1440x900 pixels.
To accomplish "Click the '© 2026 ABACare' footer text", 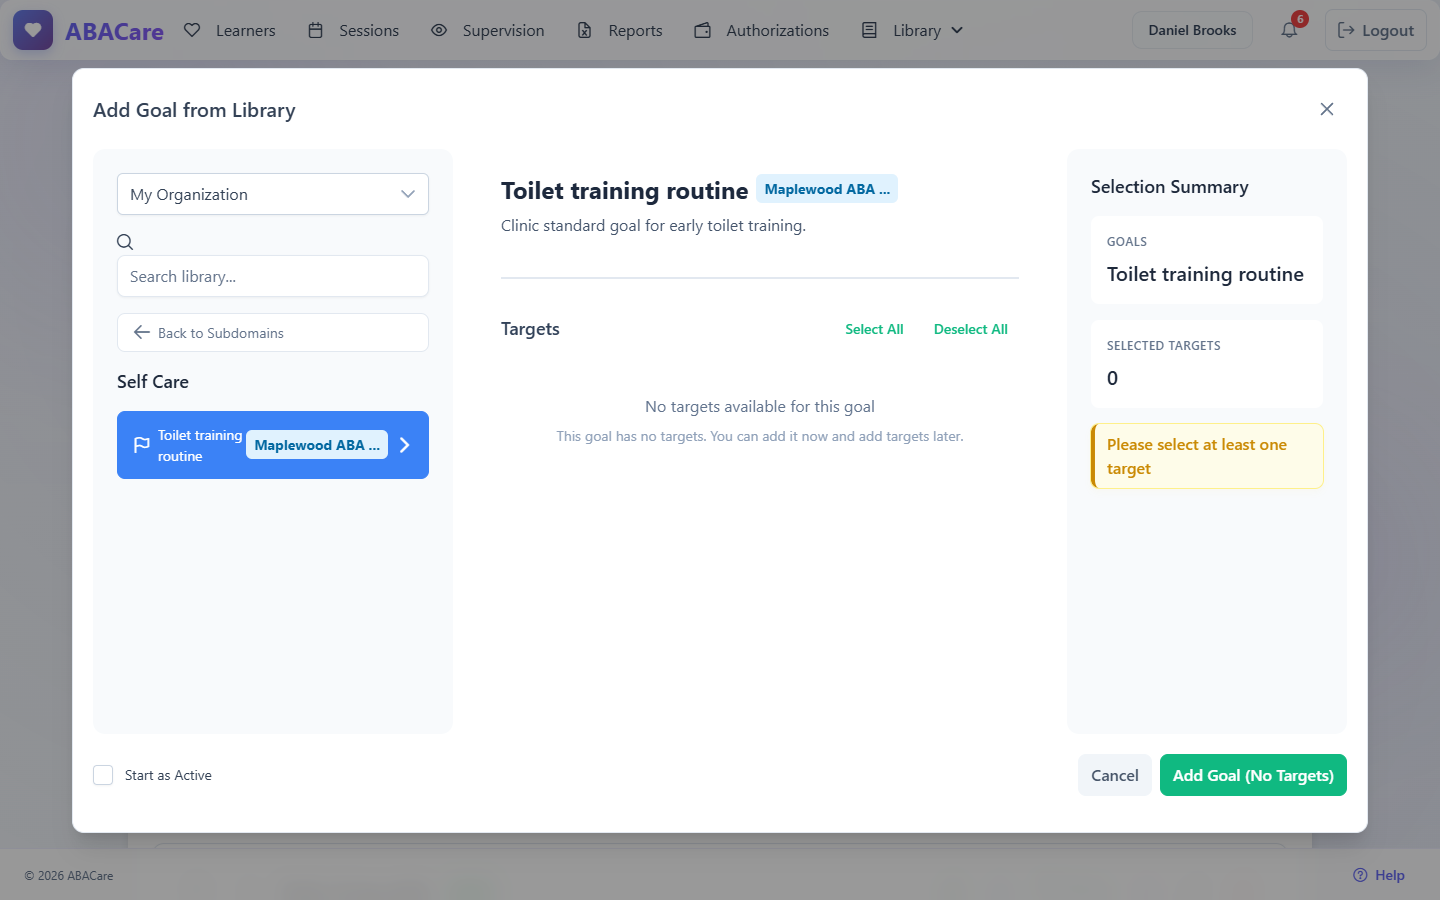I will coord(69,876).
